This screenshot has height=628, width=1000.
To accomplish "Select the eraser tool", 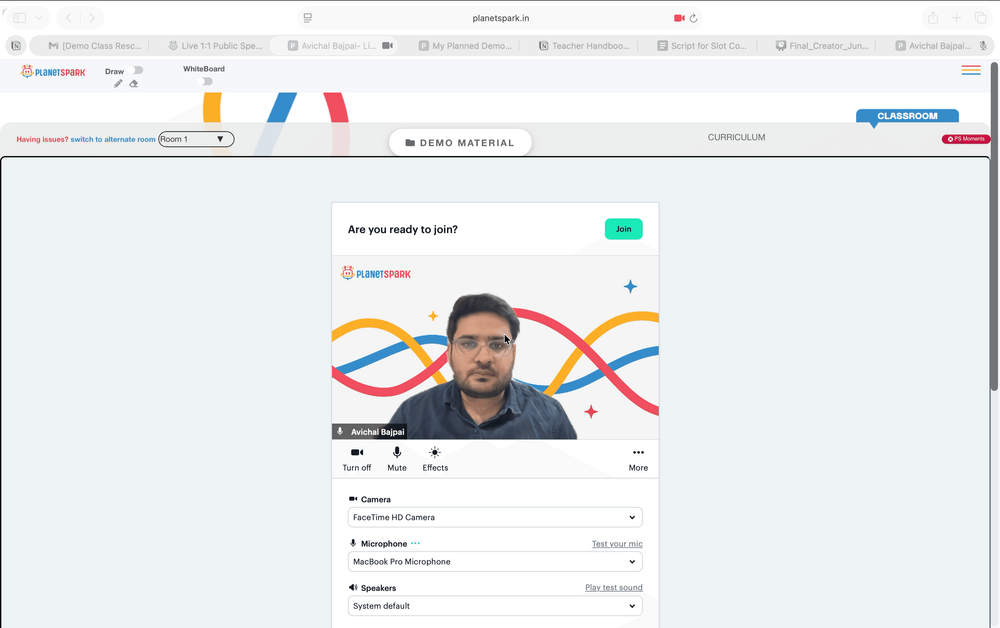I will point(133,84).
